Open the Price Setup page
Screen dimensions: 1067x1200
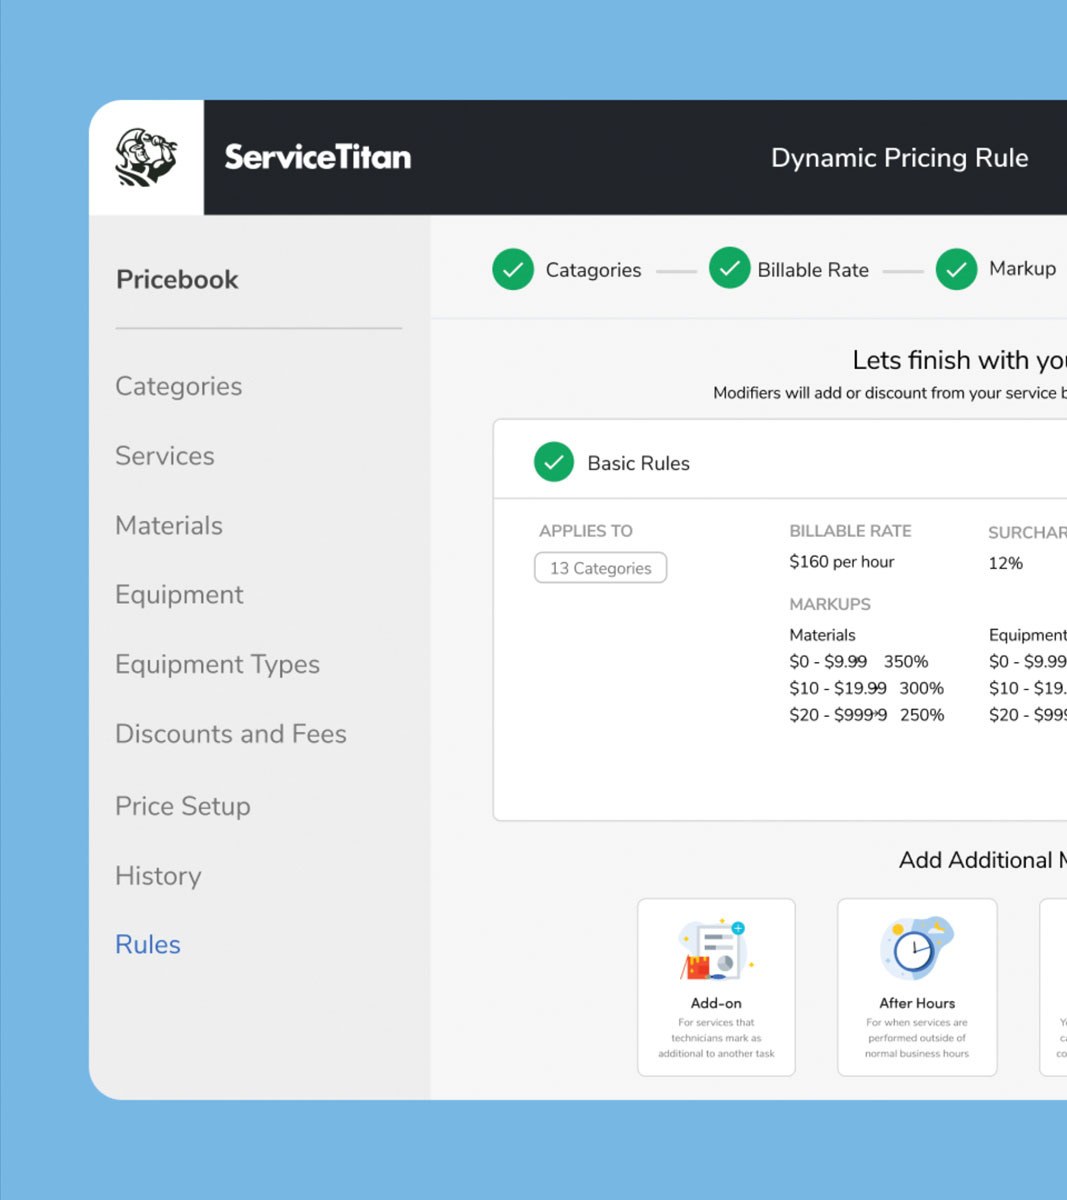(183, 806)
